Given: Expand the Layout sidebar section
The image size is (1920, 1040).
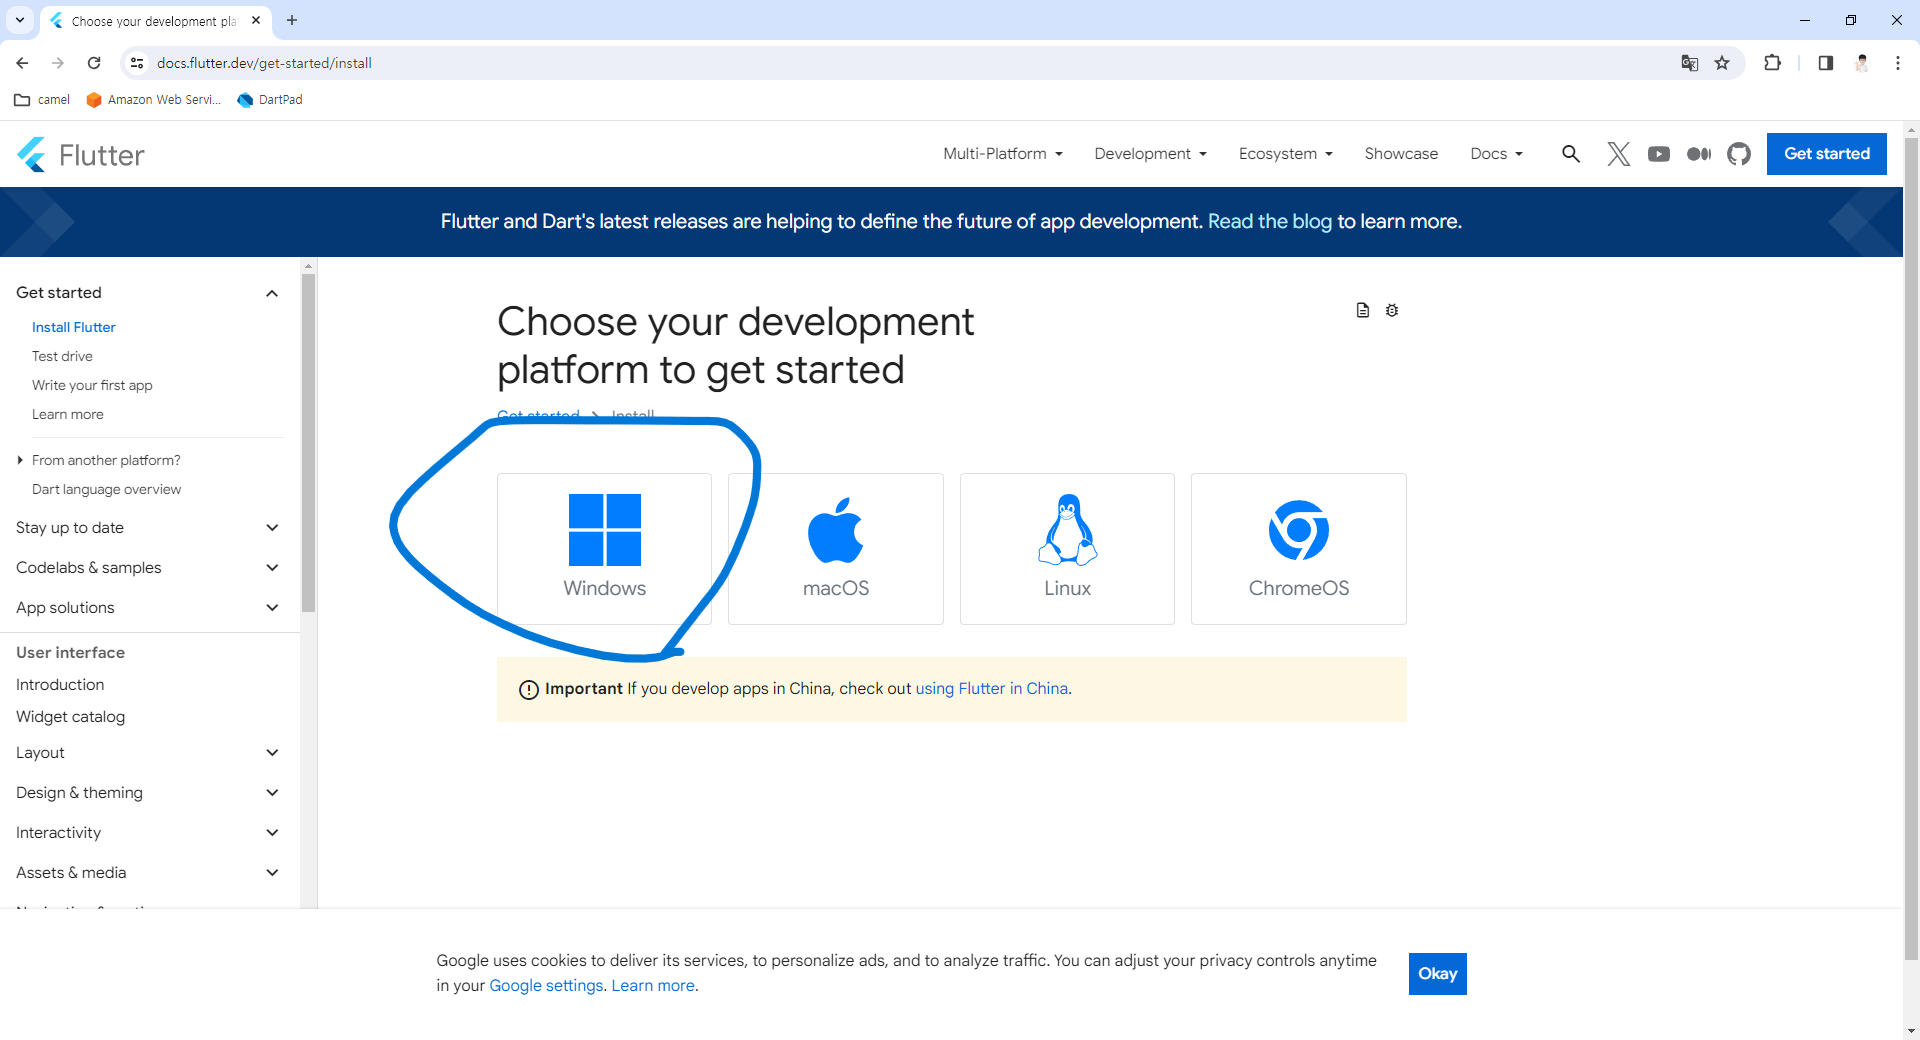Looking at the screenshot, I should pyautogui.click(x=272, y=753).
